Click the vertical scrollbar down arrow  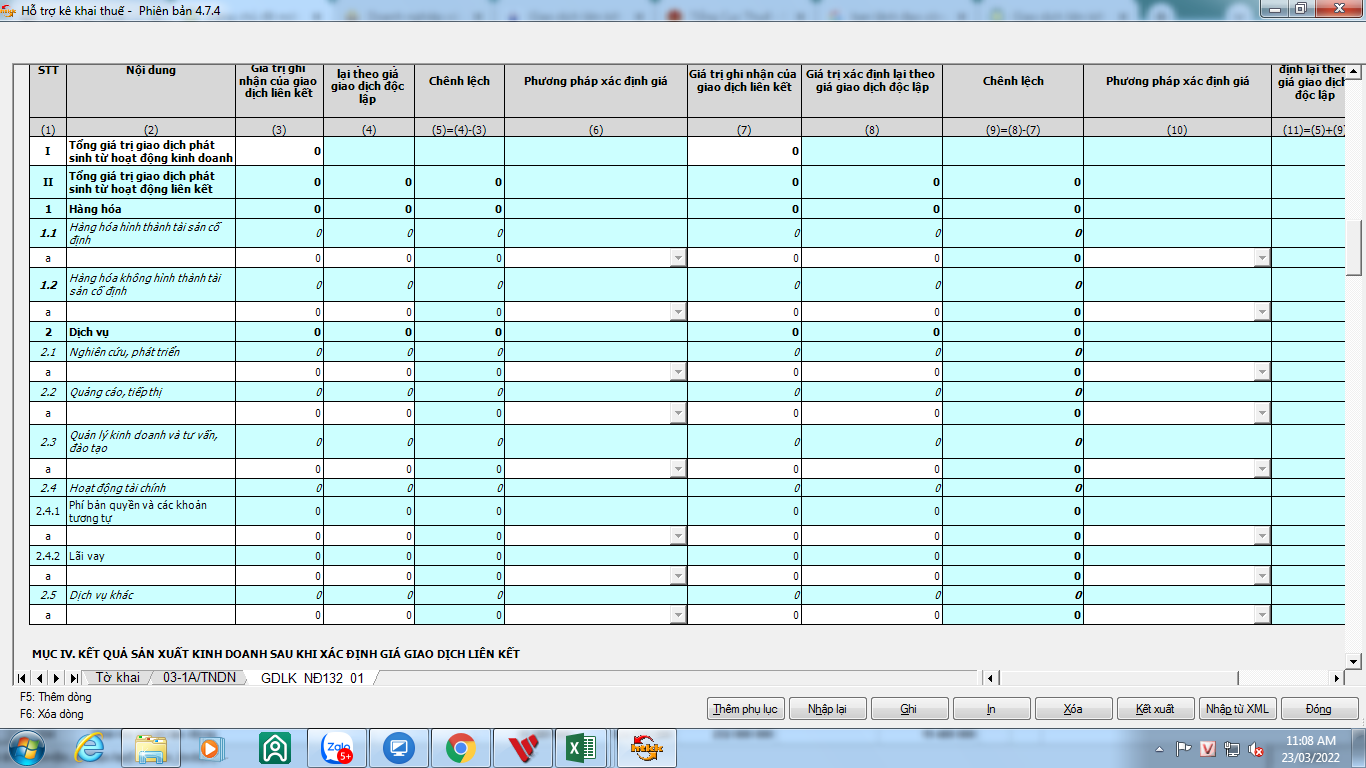(x=1354, y=661)
